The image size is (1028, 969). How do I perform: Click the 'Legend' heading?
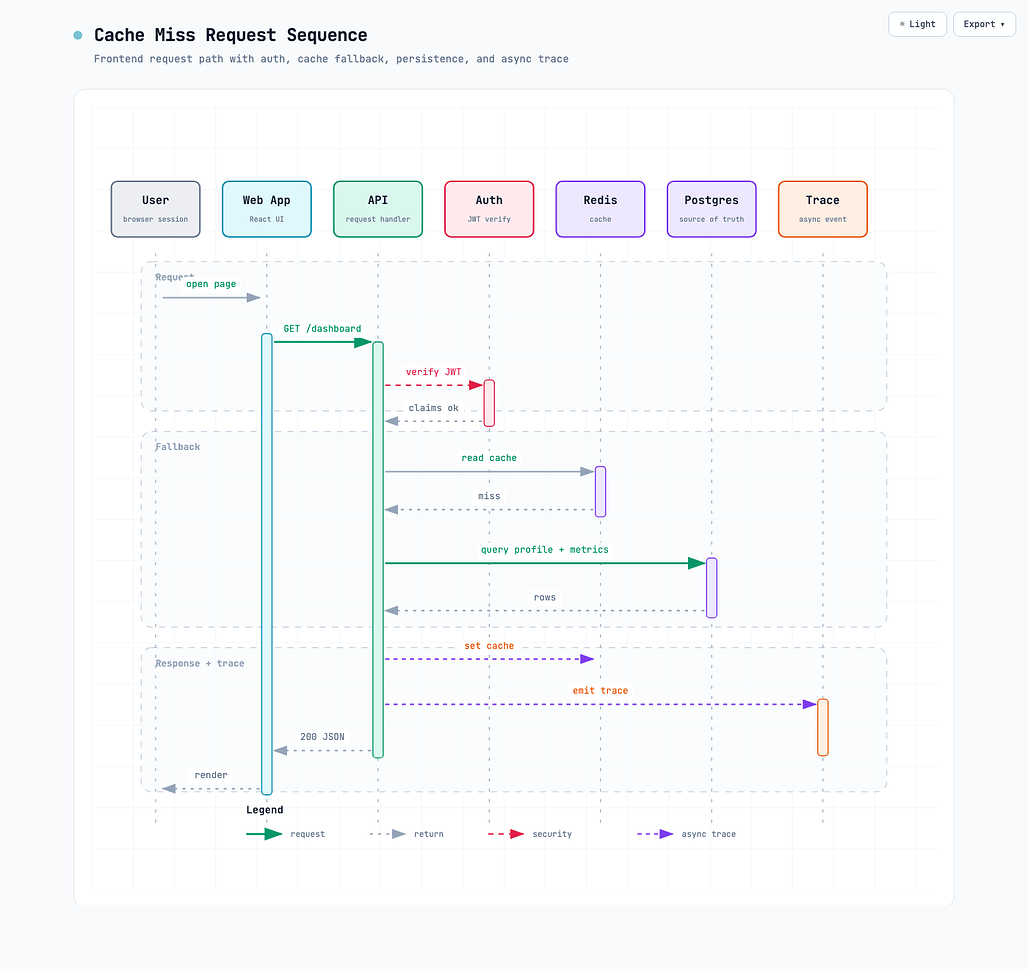click(x=265, y=810)
